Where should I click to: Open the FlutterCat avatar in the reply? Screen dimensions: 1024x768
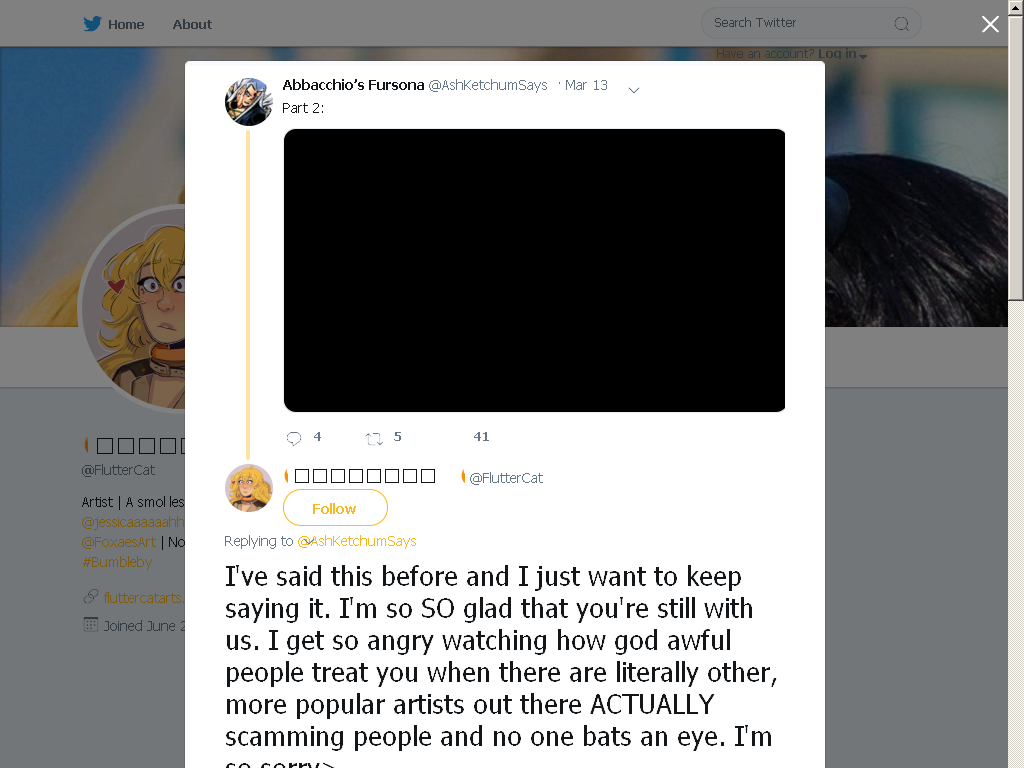pos(248,488)
